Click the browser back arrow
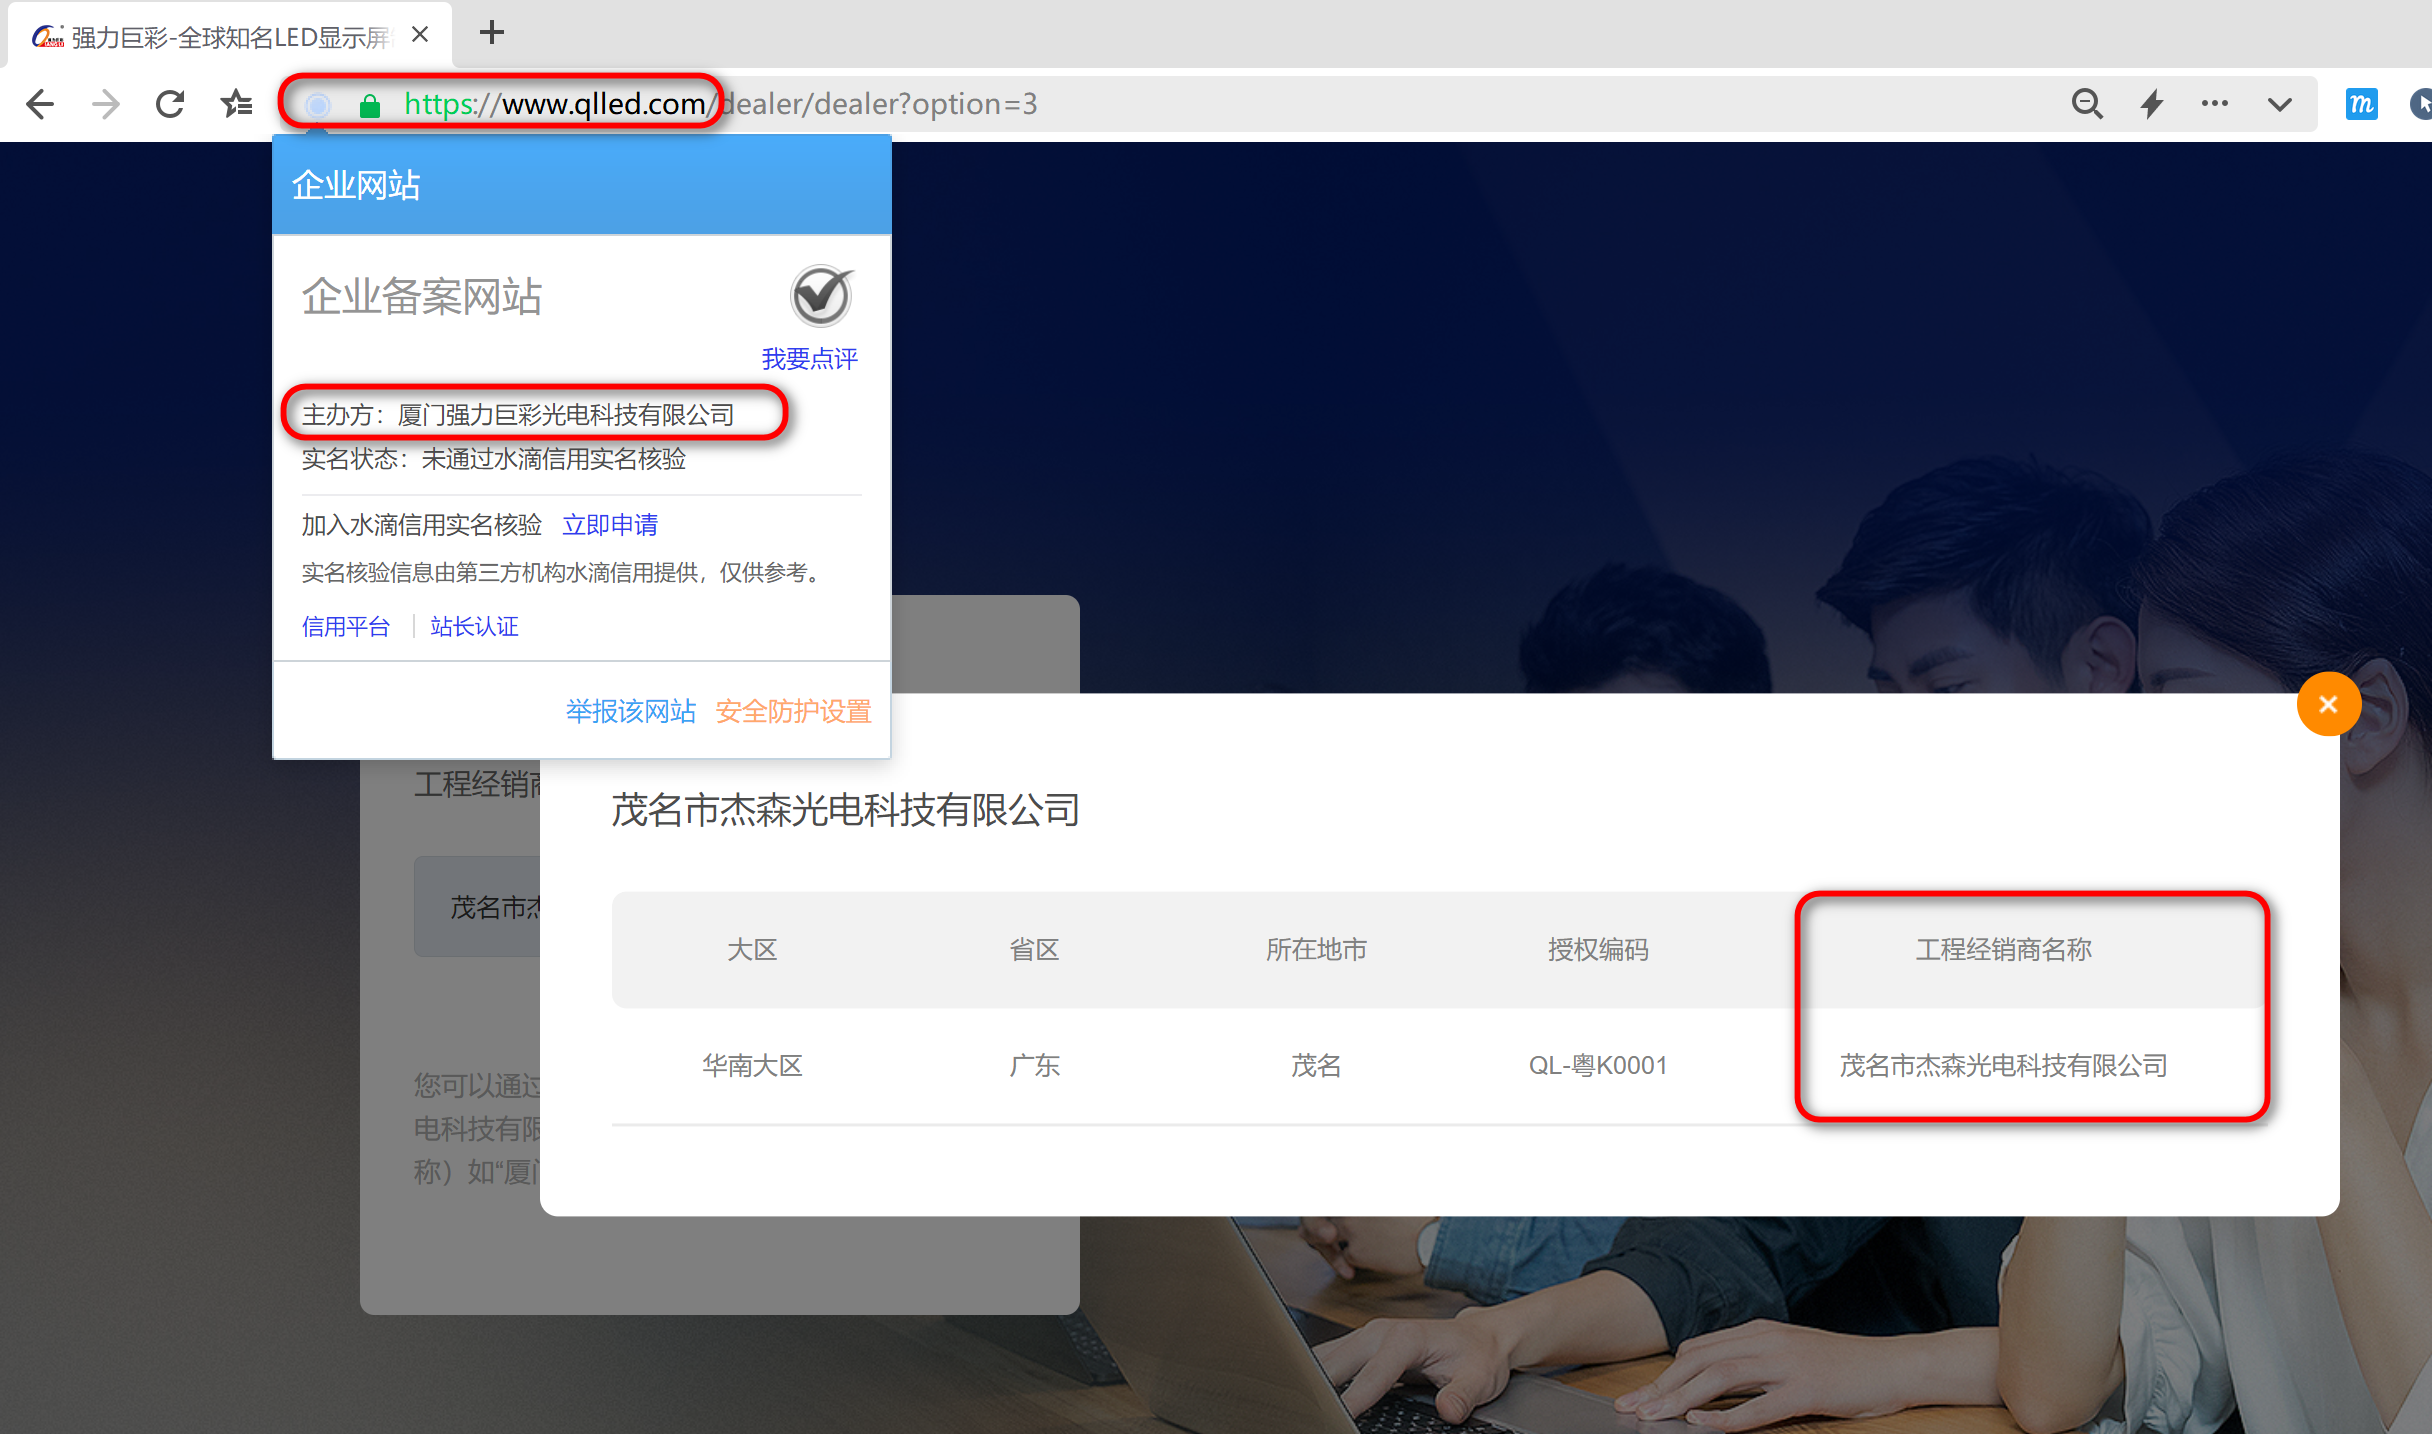The image size is (2432, 1434). click(x=40, y=104)
